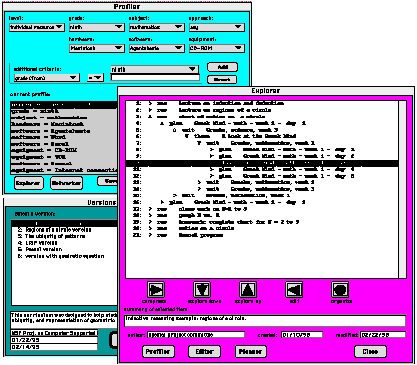This screenshot has height=365, width=417.
Task: Select row 19 chart for N = 2 to 5
Action: [262, 222]
